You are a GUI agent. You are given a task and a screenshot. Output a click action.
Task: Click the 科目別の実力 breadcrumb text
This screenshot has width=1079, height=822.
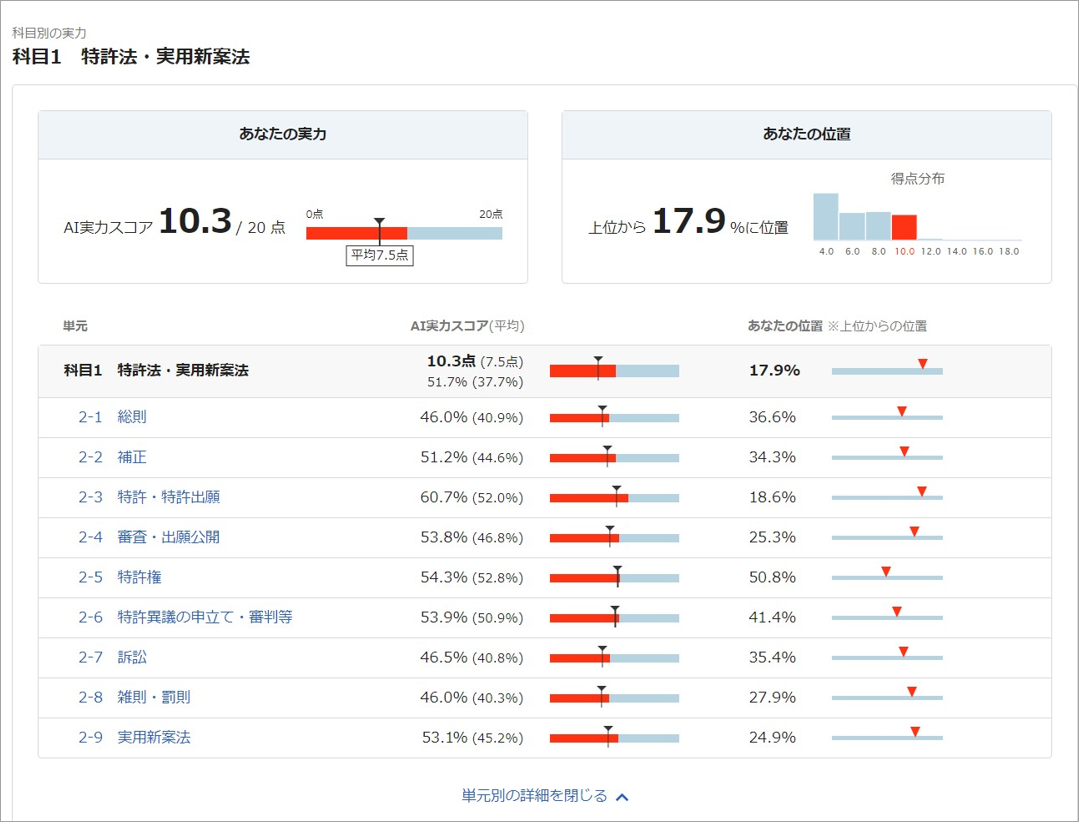click(x=49, y=33)
